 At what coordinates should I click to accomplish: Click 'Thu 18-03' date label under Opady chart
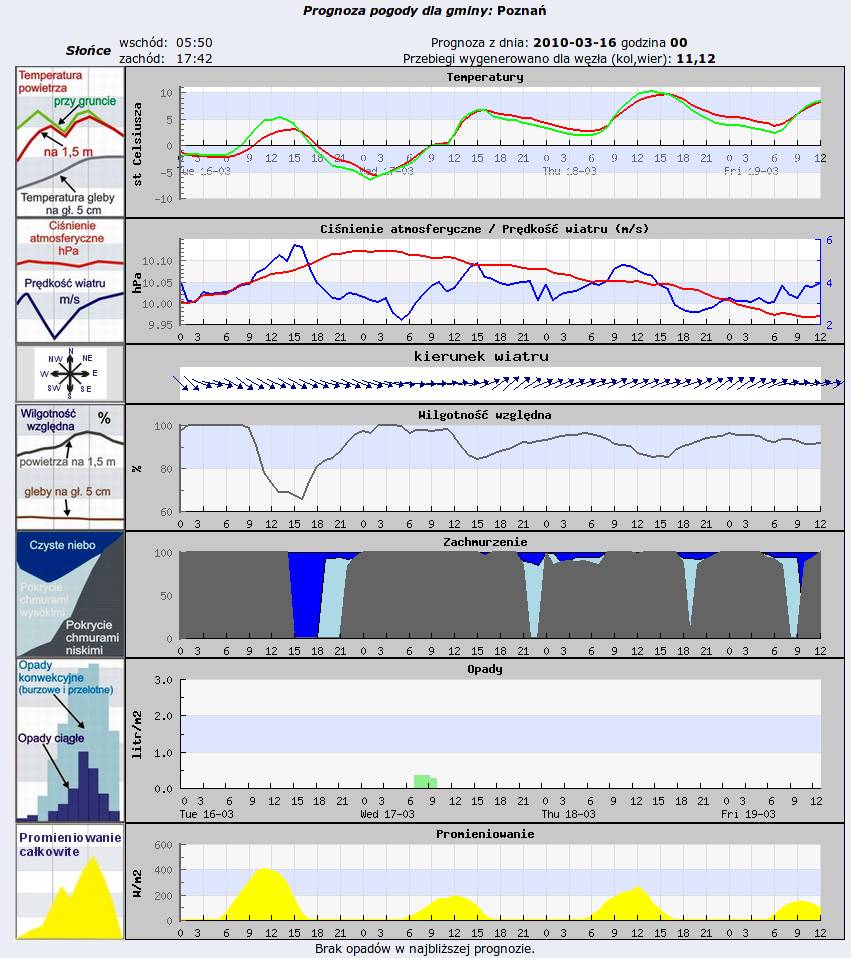pos(568,814)
